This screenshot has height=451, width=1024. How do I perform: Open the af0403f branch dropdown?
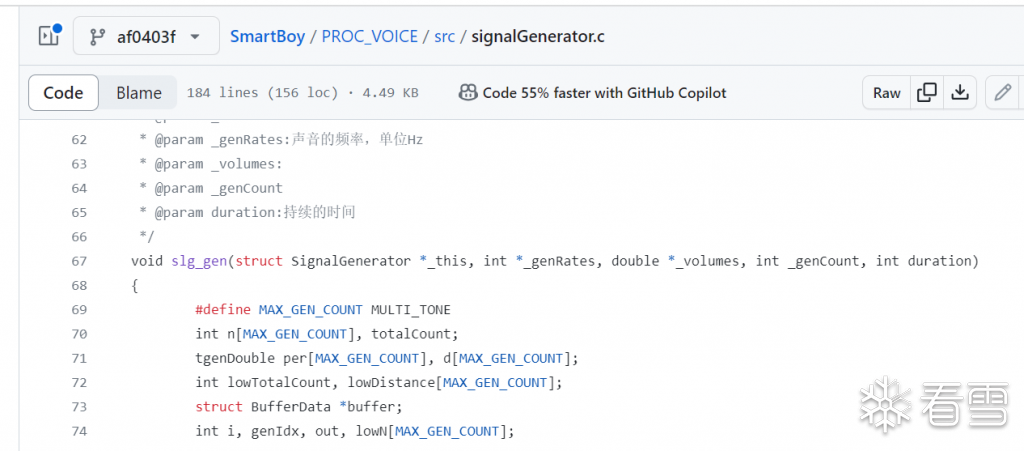tap(144, 37)
